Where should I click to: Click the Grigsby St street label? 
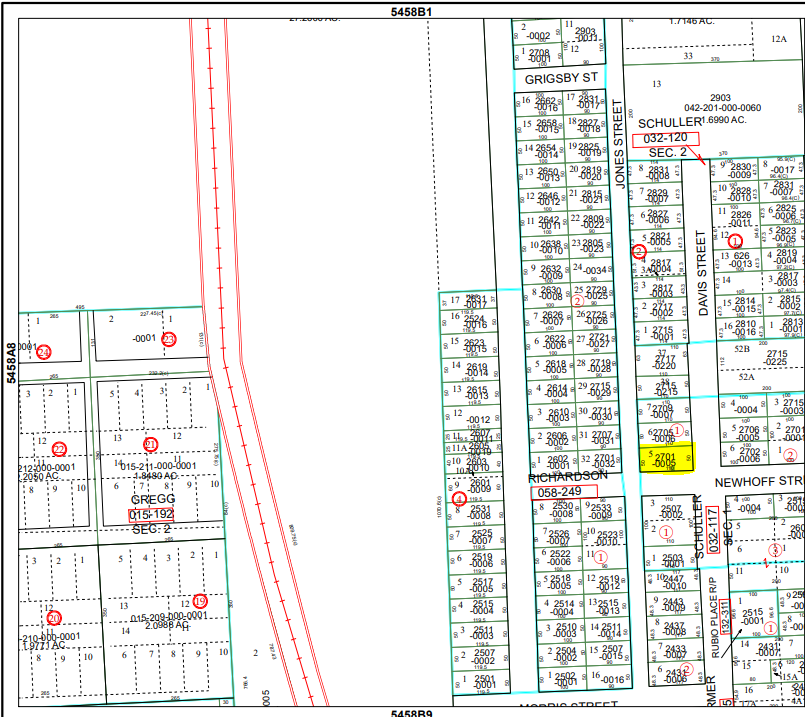[x=561, y=77]
